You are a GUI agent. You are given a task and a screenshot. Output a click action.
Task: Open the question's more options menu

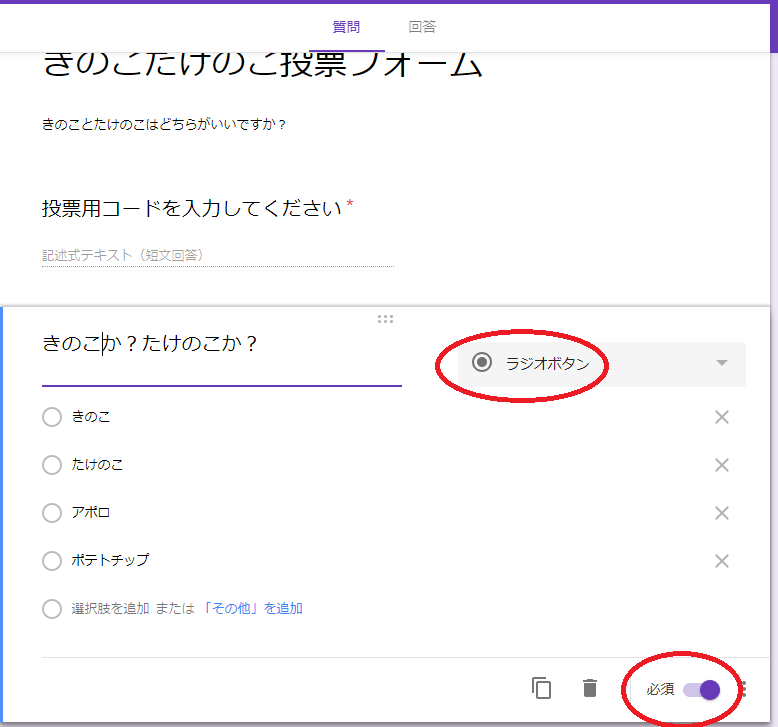pyautogui.click(x=743, y=689)
